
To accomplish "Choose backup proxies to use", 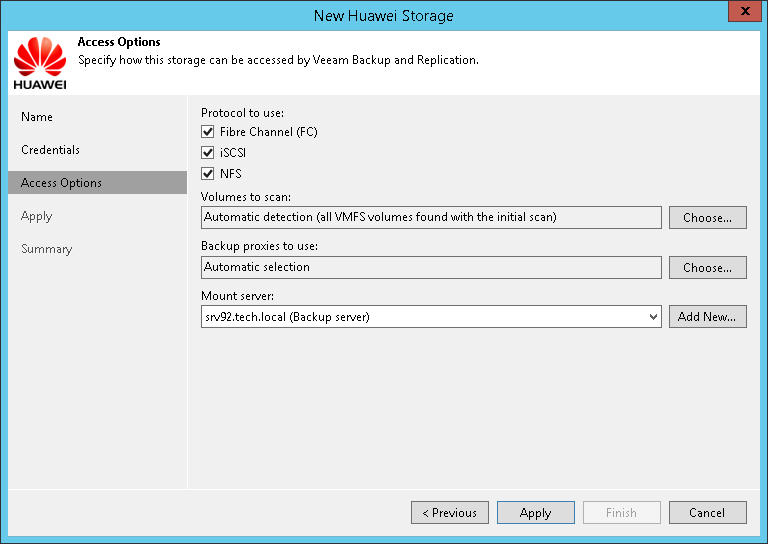I will tap(708, 268).
